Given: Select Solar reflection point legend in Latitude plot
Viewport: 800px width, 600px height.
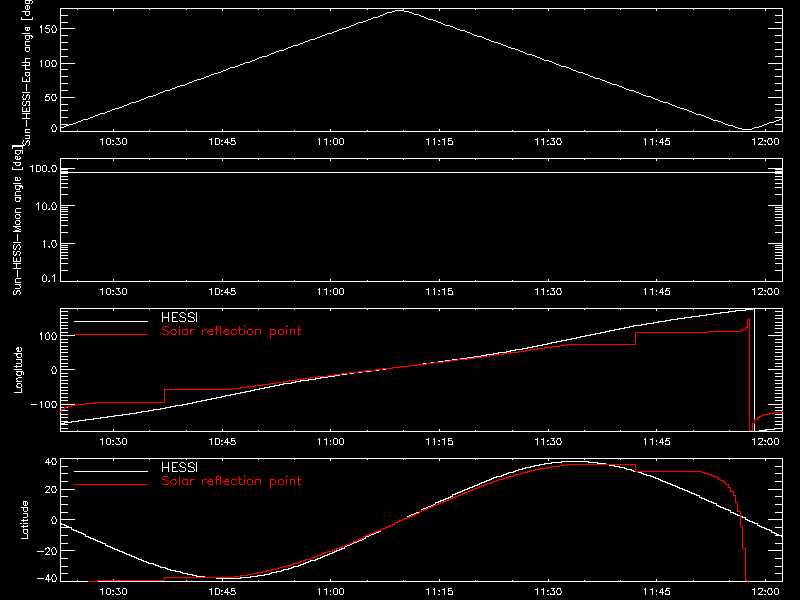Looking at the screenshot, I should [231, 481].
